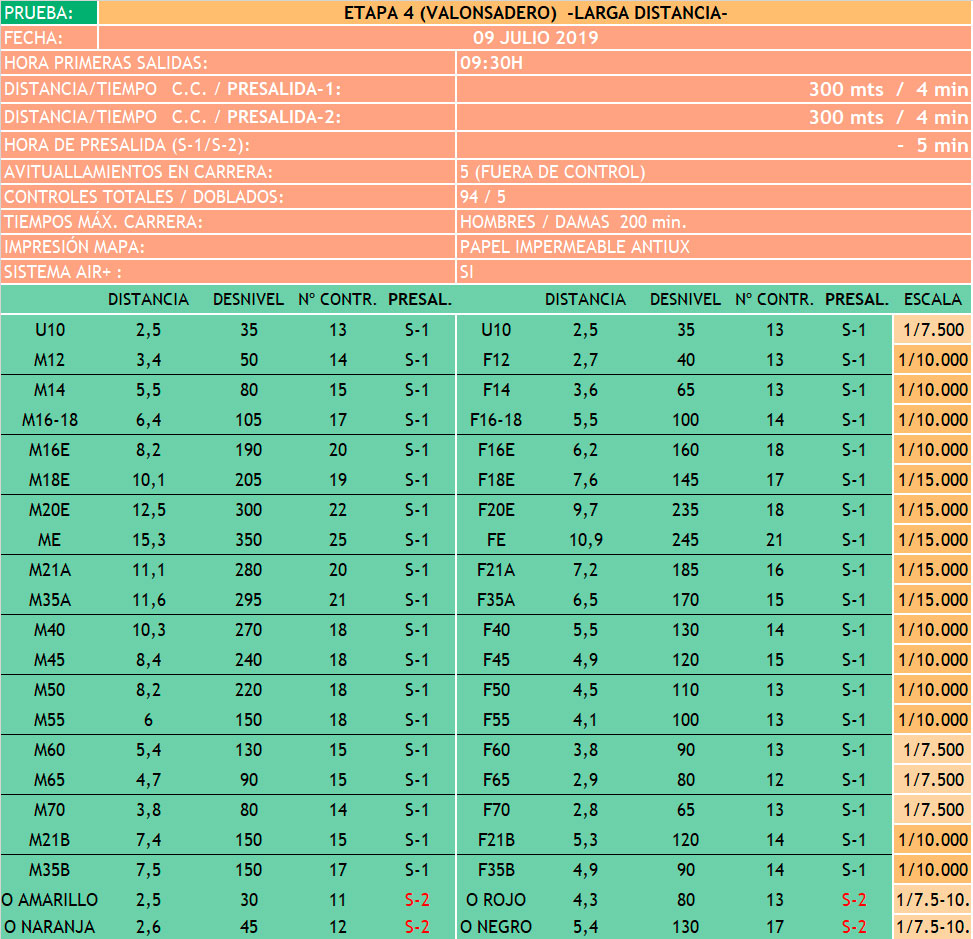Select the M16-18 category cell

tap(50, 420)
